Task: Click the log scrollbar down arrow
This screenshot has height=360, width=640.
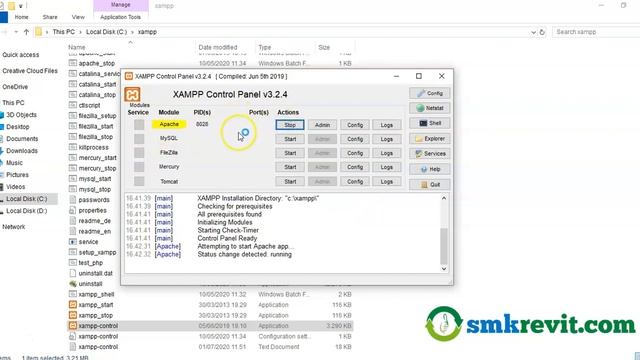Action: [444, 269]
